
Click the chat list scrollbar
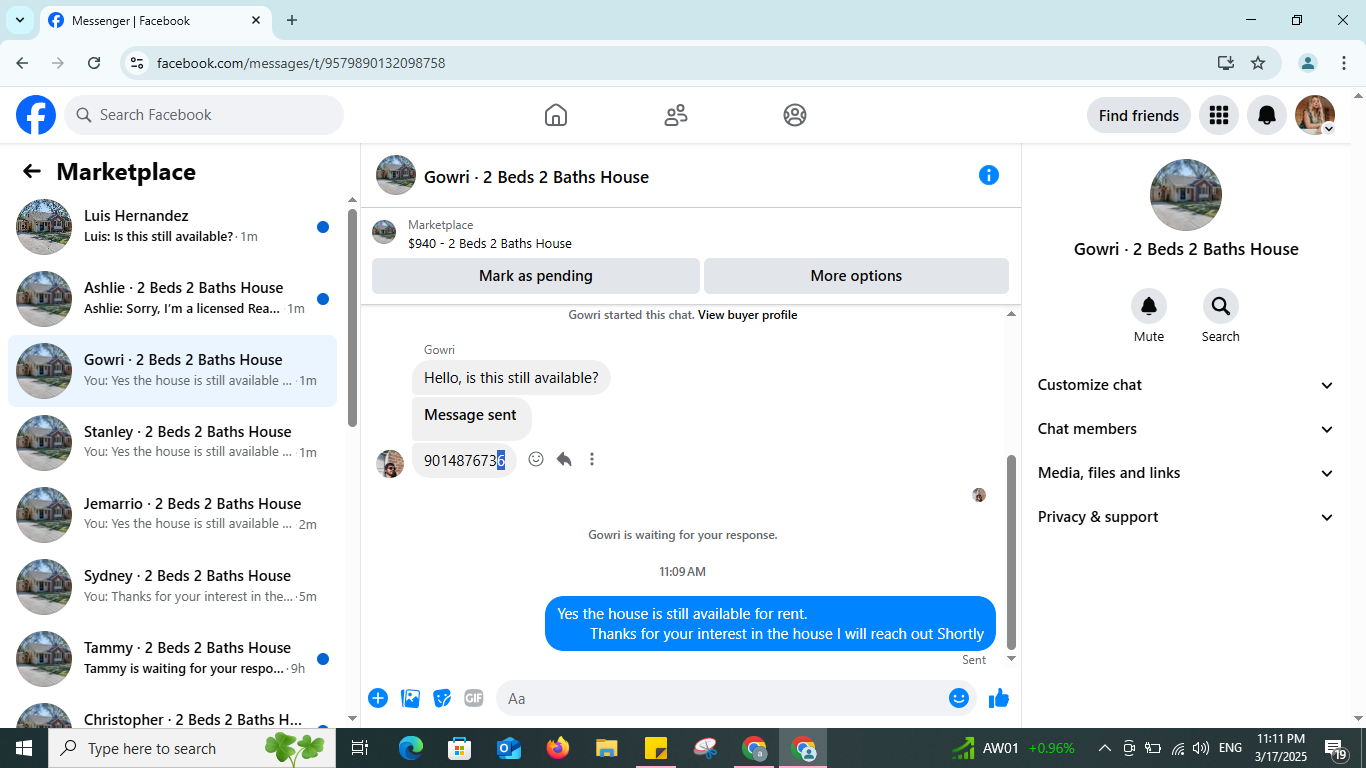click(352, 318)
